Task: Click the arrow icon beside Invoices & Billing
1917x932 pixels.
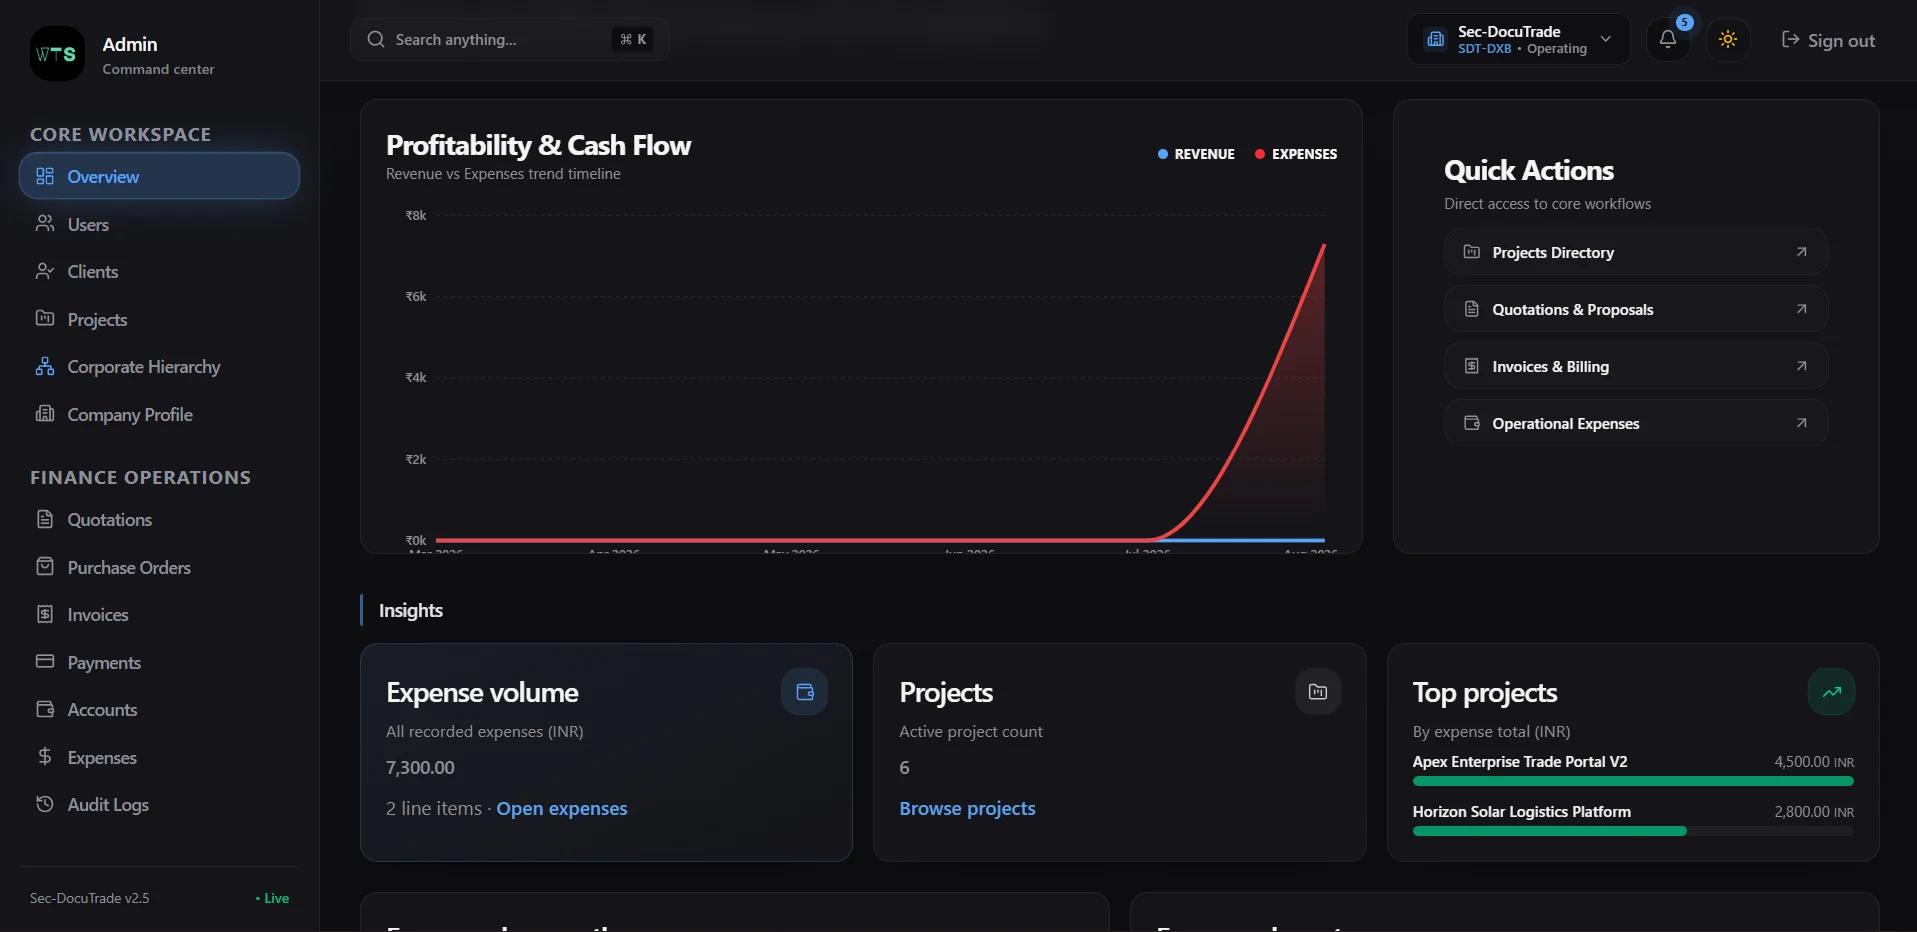Action: point(1801,366)
